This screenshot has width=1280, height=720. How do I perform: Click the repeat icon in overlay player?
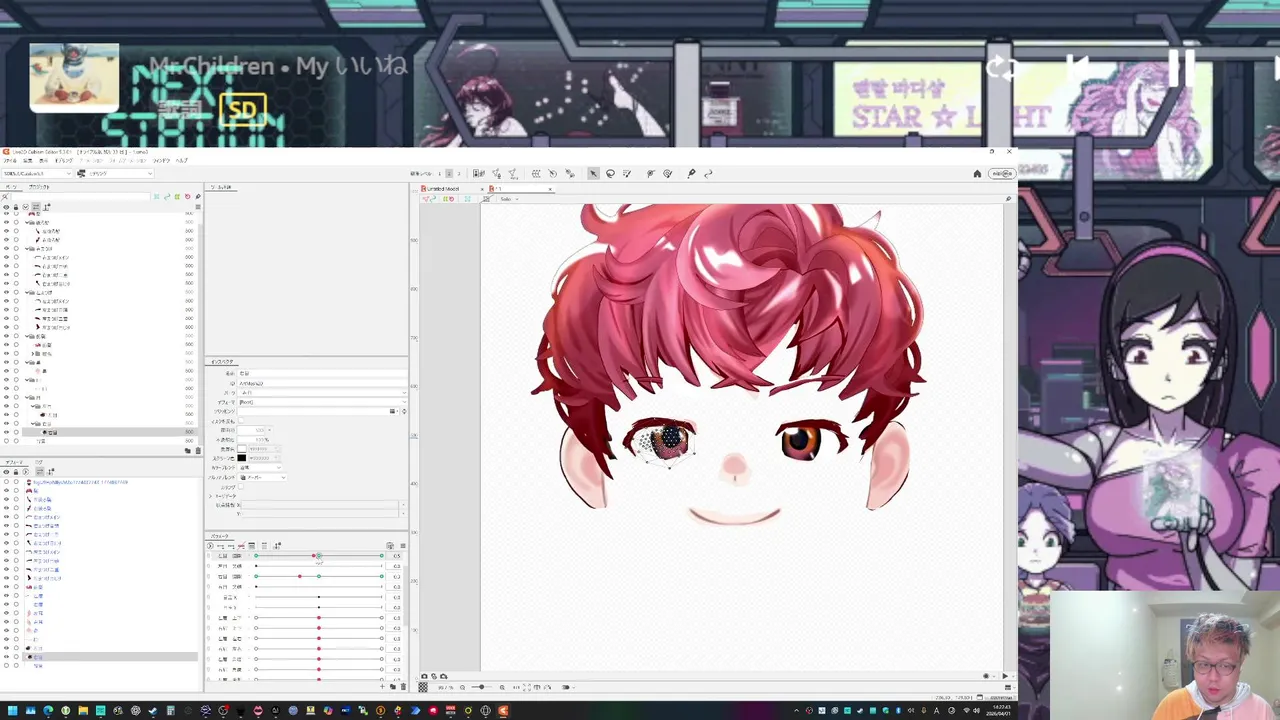point(1001,67)
